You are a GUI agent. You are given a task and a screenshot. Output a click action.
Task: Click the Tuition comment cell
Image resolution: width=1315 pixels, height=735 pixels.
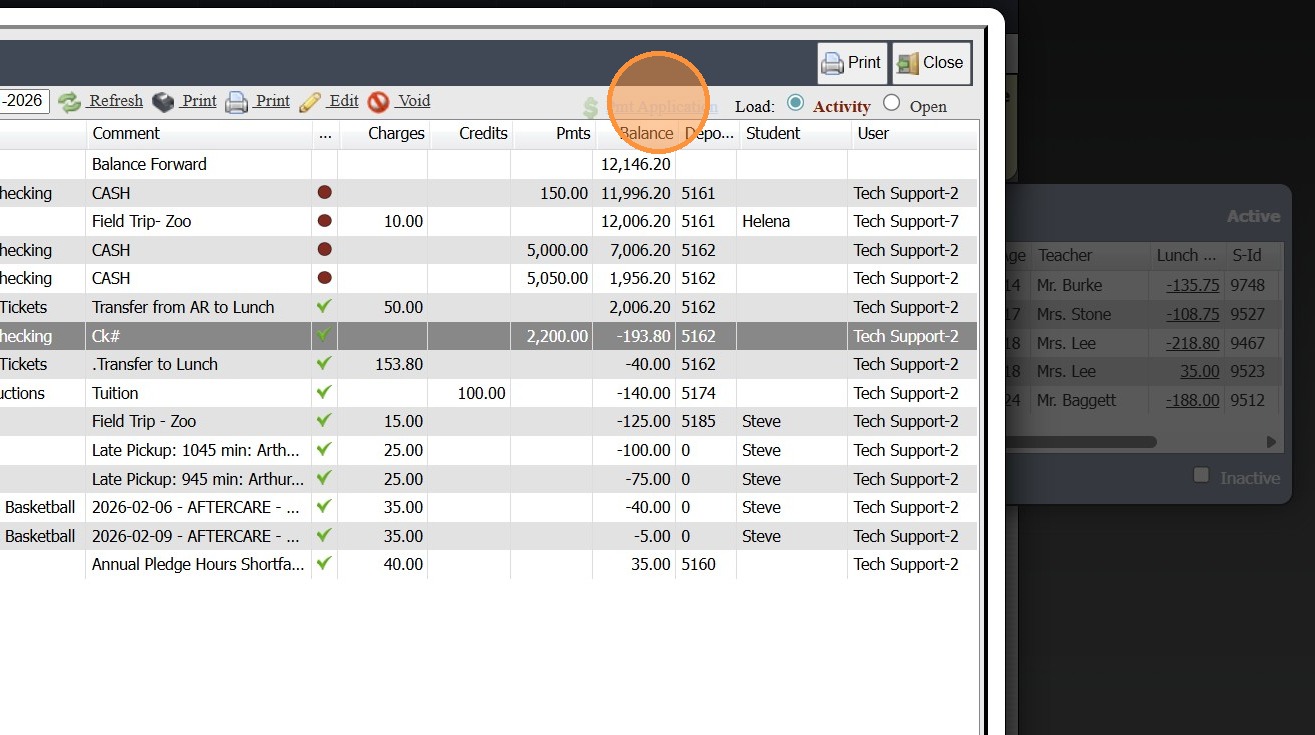[198, 393]
